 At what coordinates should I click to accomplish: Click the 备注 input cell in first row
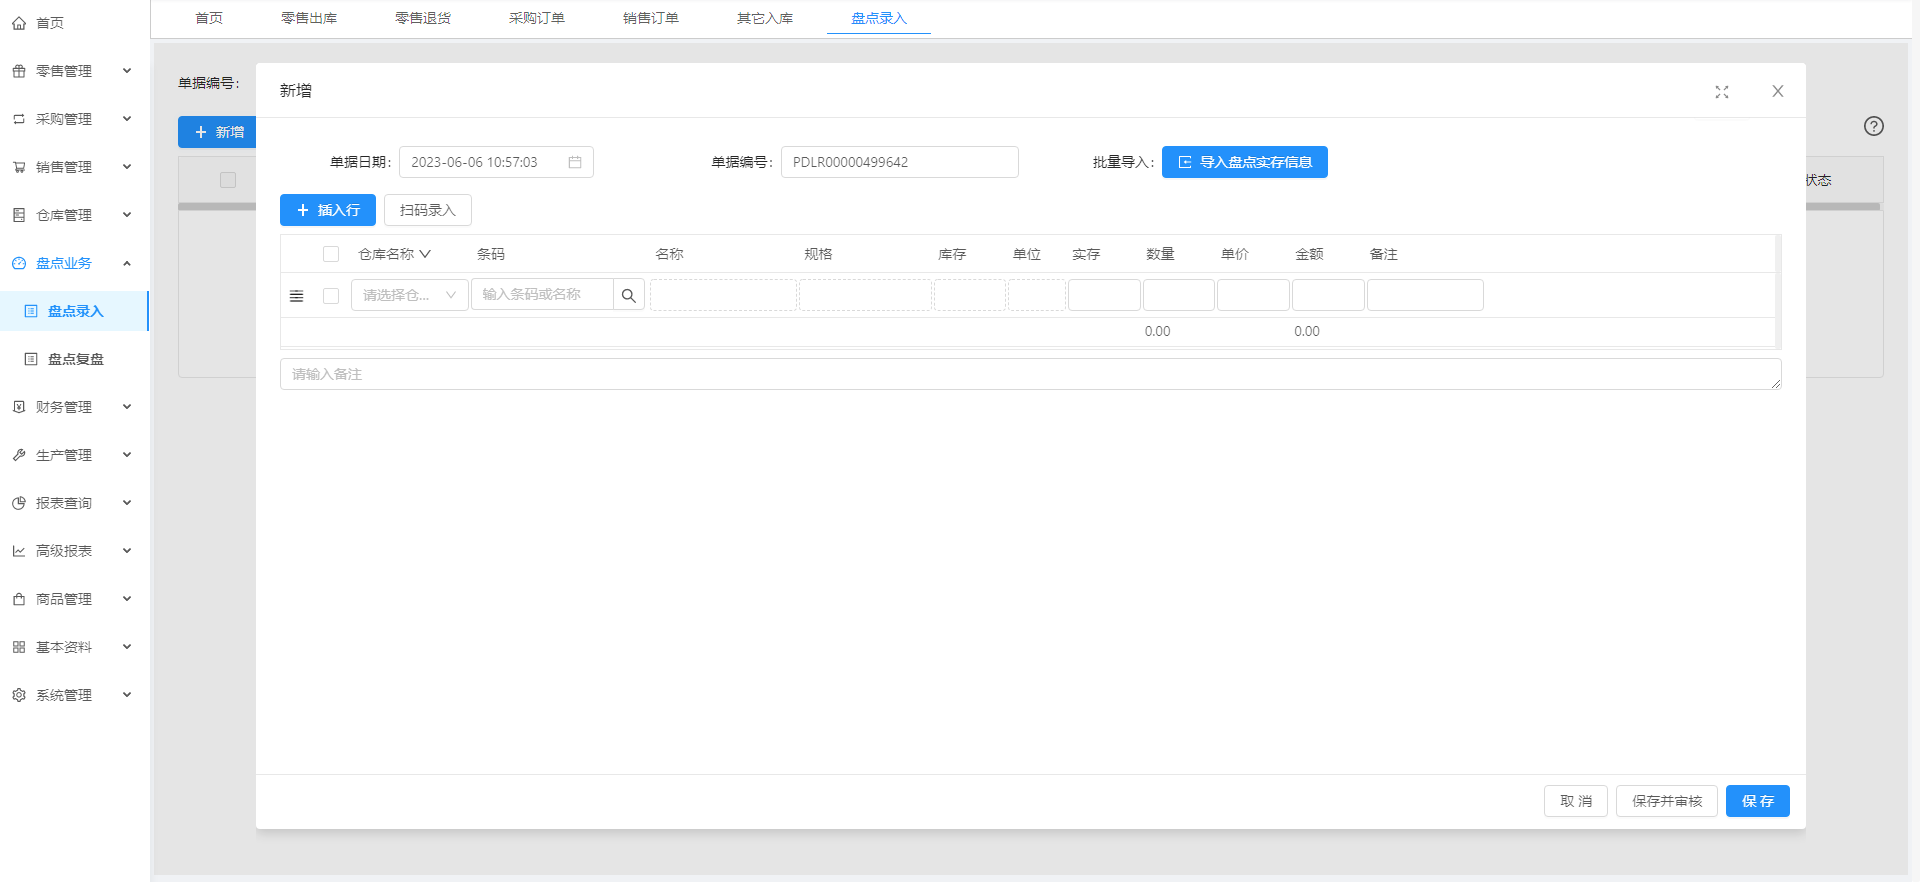[x=1425, y=295]
